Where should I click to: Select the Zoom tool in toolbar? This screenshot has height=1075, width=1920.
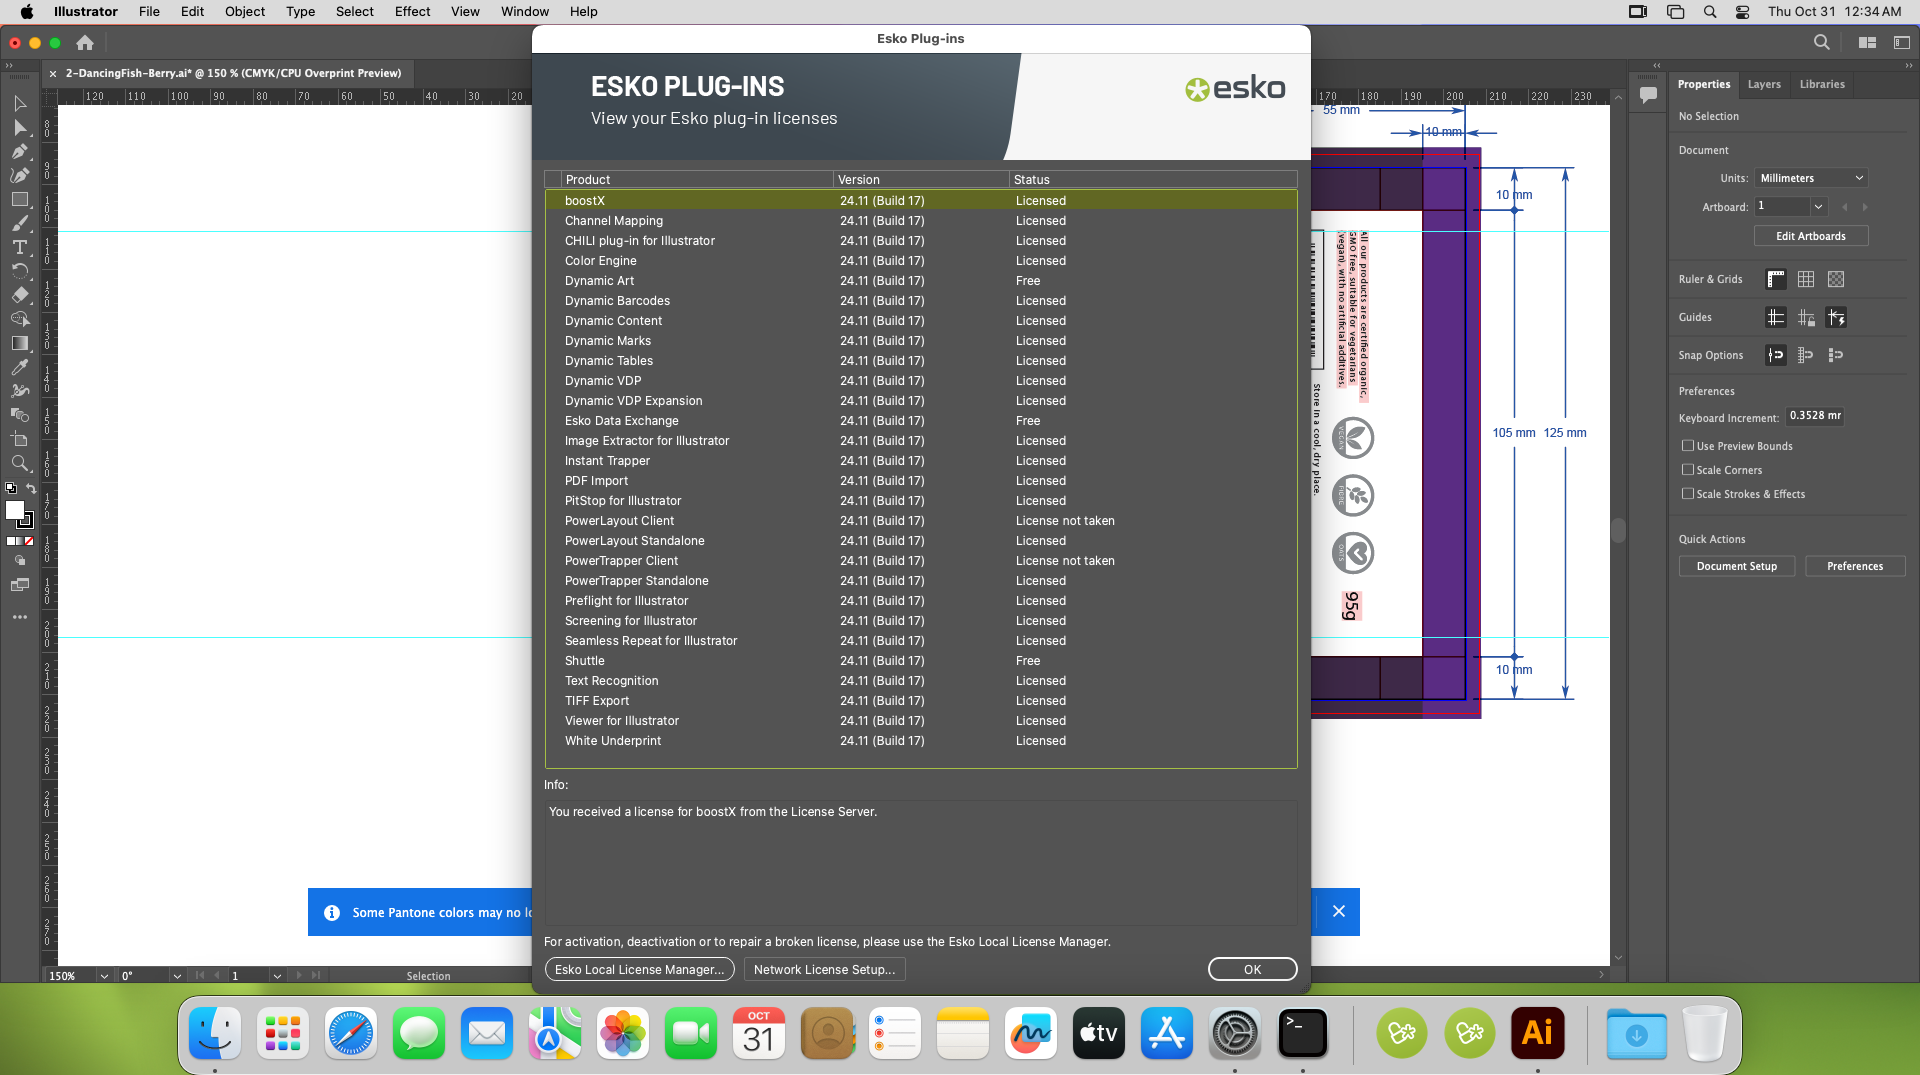(19, 463)
